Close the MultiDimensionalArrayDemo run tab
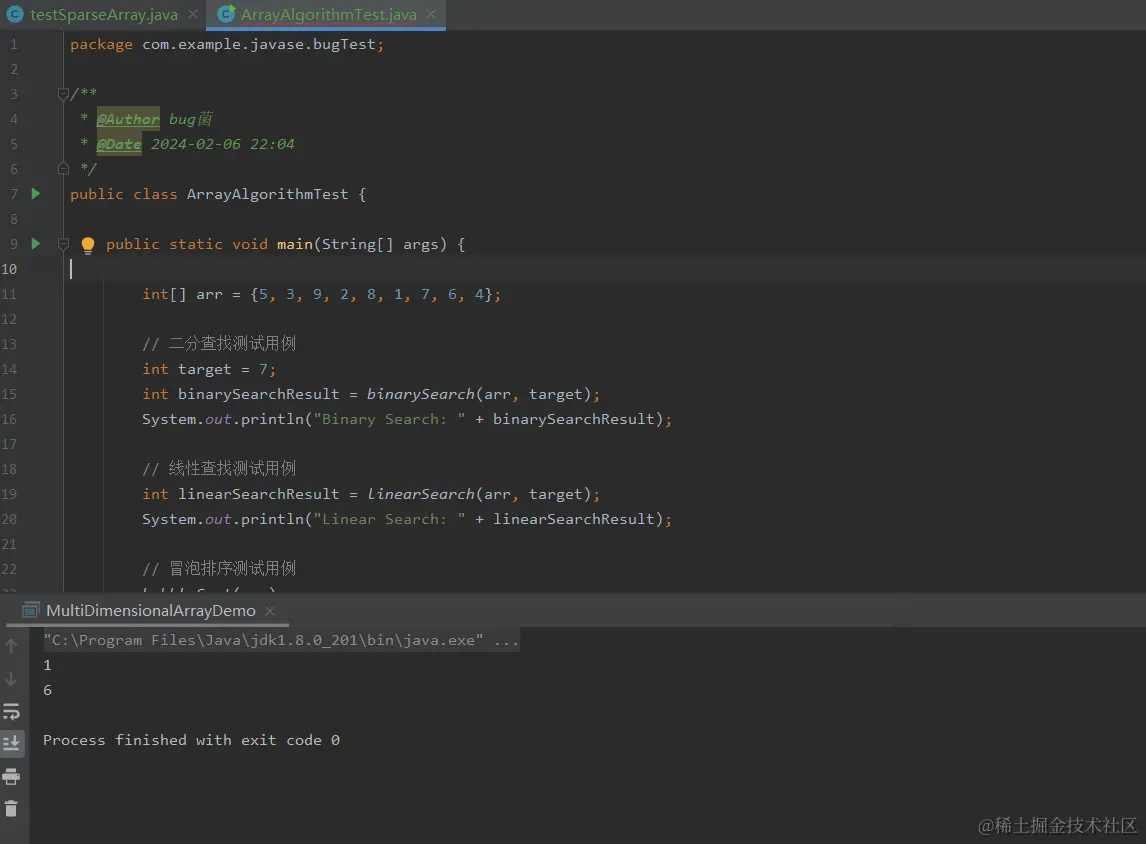 click(270, 611)
